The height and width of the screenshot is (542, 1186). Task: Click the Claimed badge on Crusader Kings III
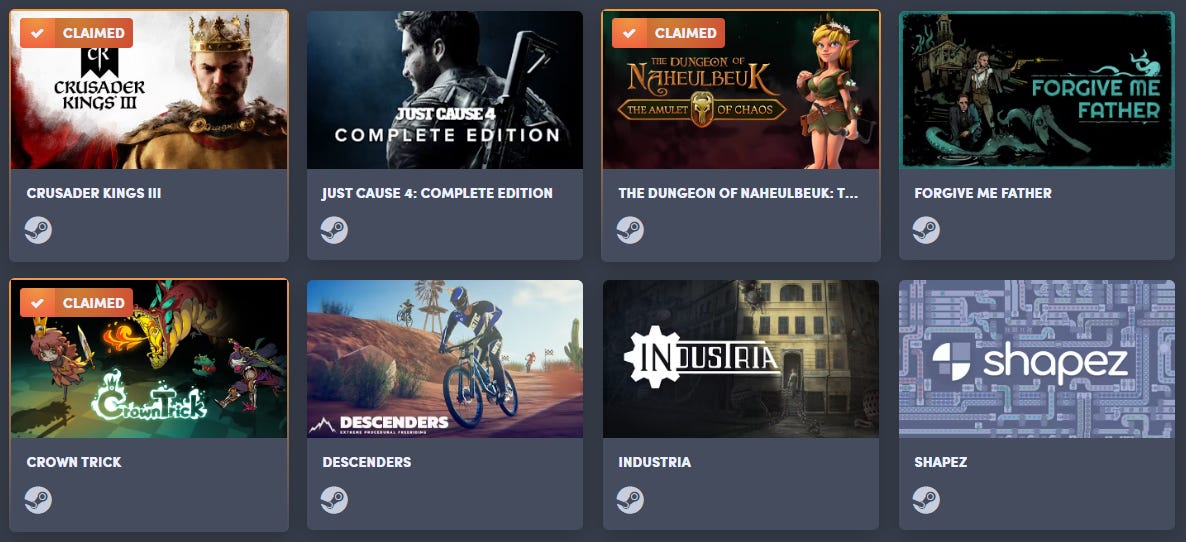coord(76,33)
